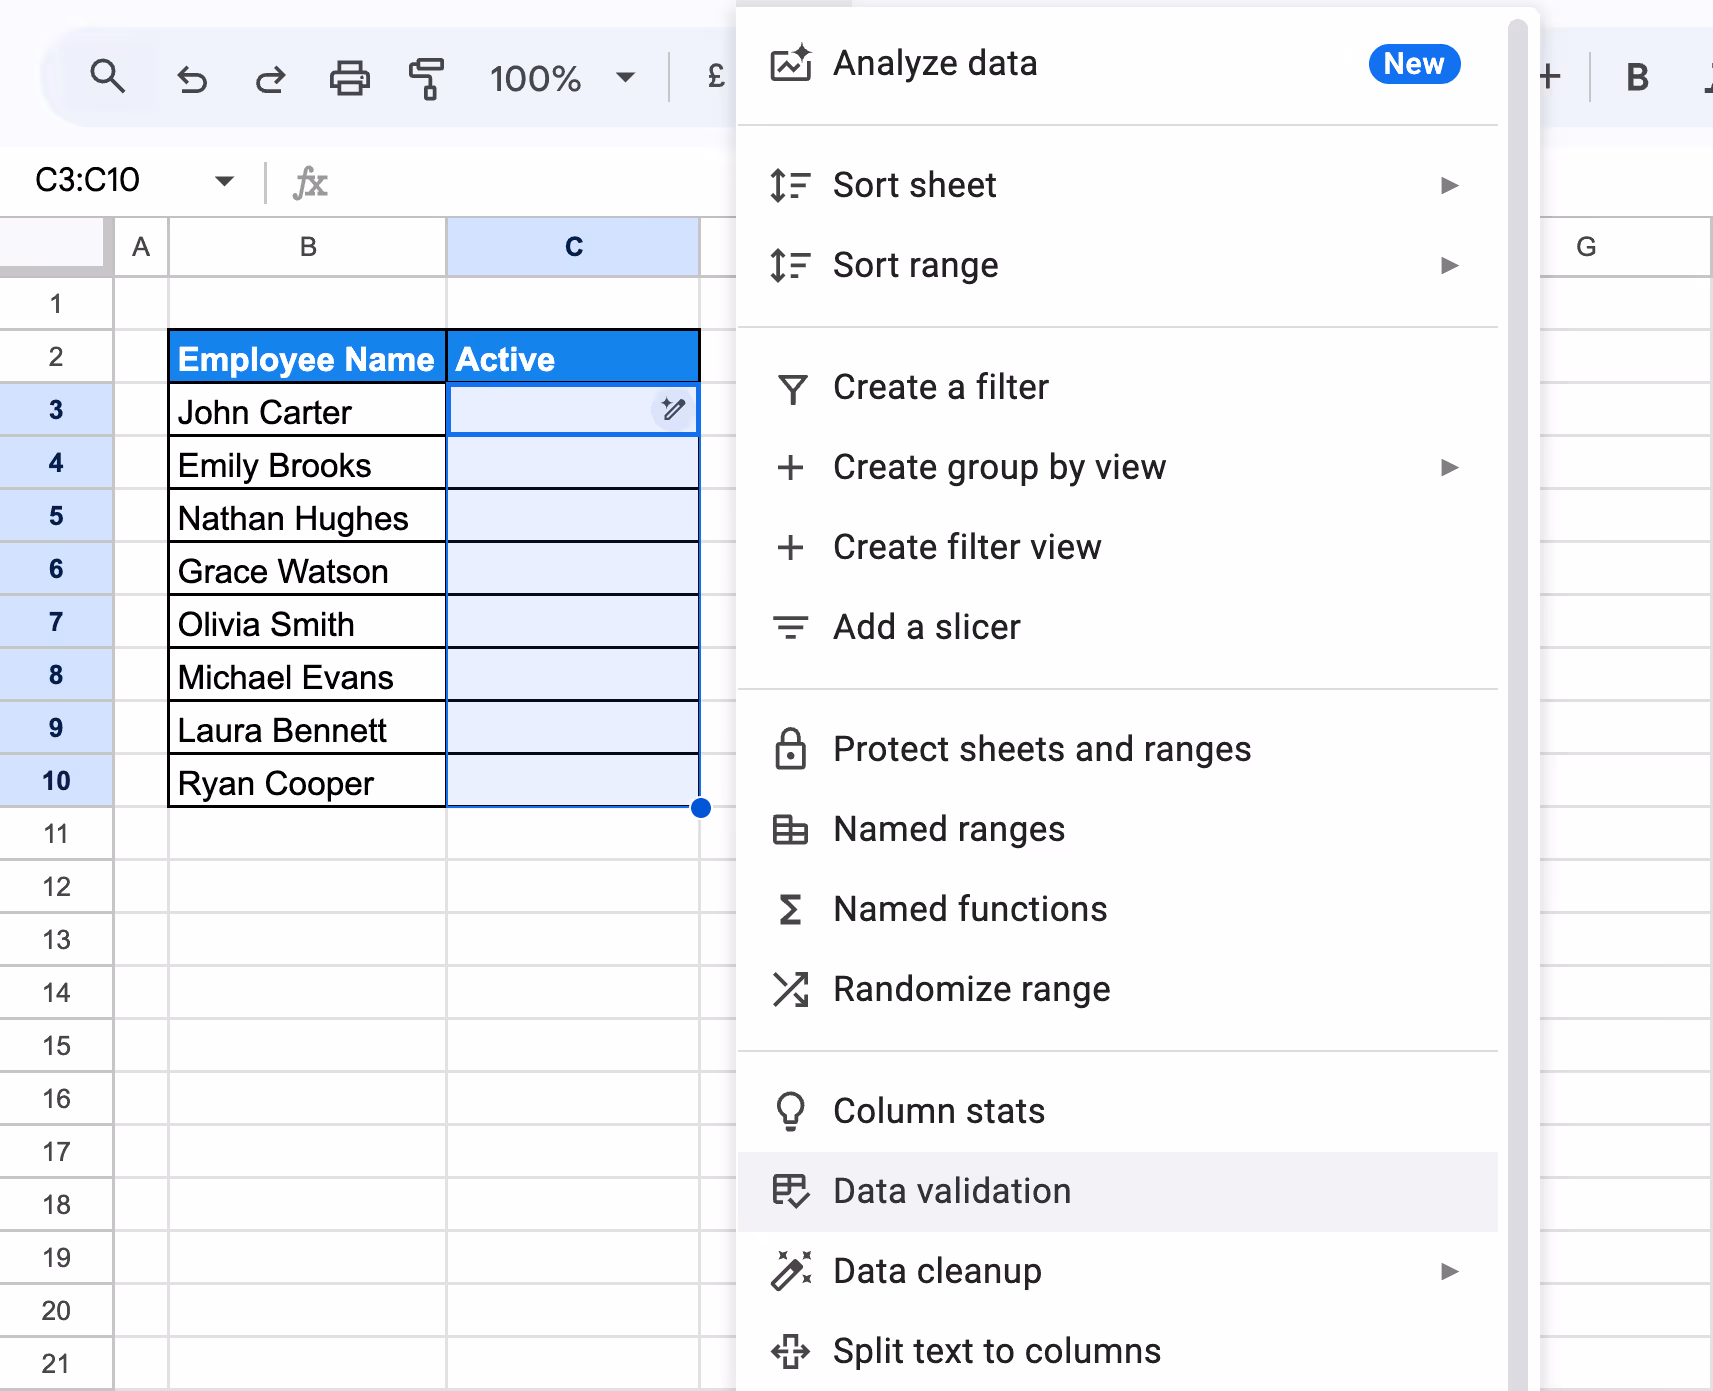Undo the last action
Screen dimensions: 1713x1391
(192, 77)
